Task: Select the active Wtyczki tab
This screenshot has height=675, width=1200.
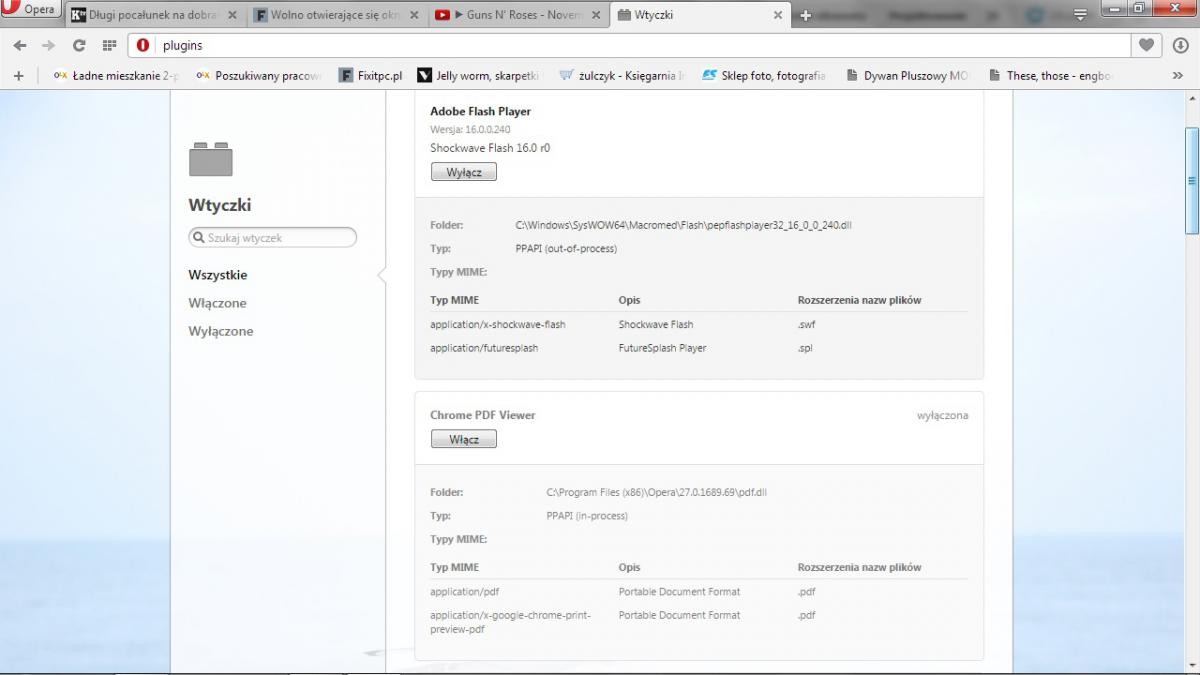Action: pyautogui.click(x=700, y=15)
